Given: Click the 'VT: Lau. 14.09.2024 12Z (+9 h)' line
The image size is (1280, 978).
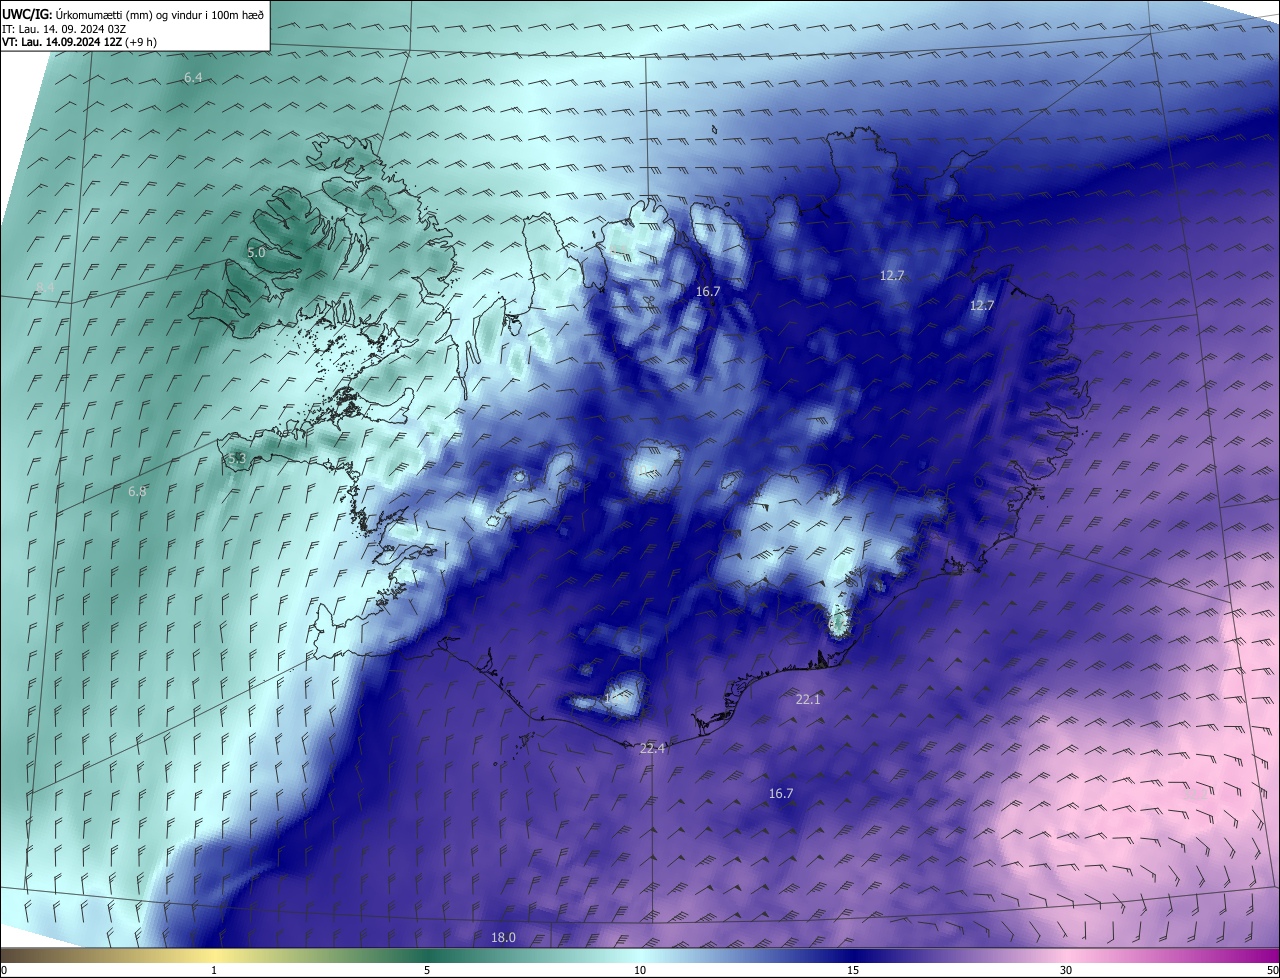Looking at the screenshot, I should click(x=79, y=42).
